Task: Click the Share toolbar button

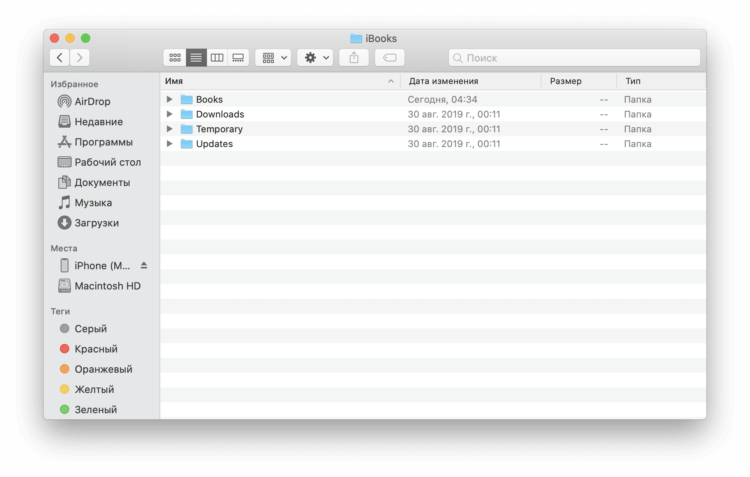Action: pyautogui.click(x=354, y=58)
